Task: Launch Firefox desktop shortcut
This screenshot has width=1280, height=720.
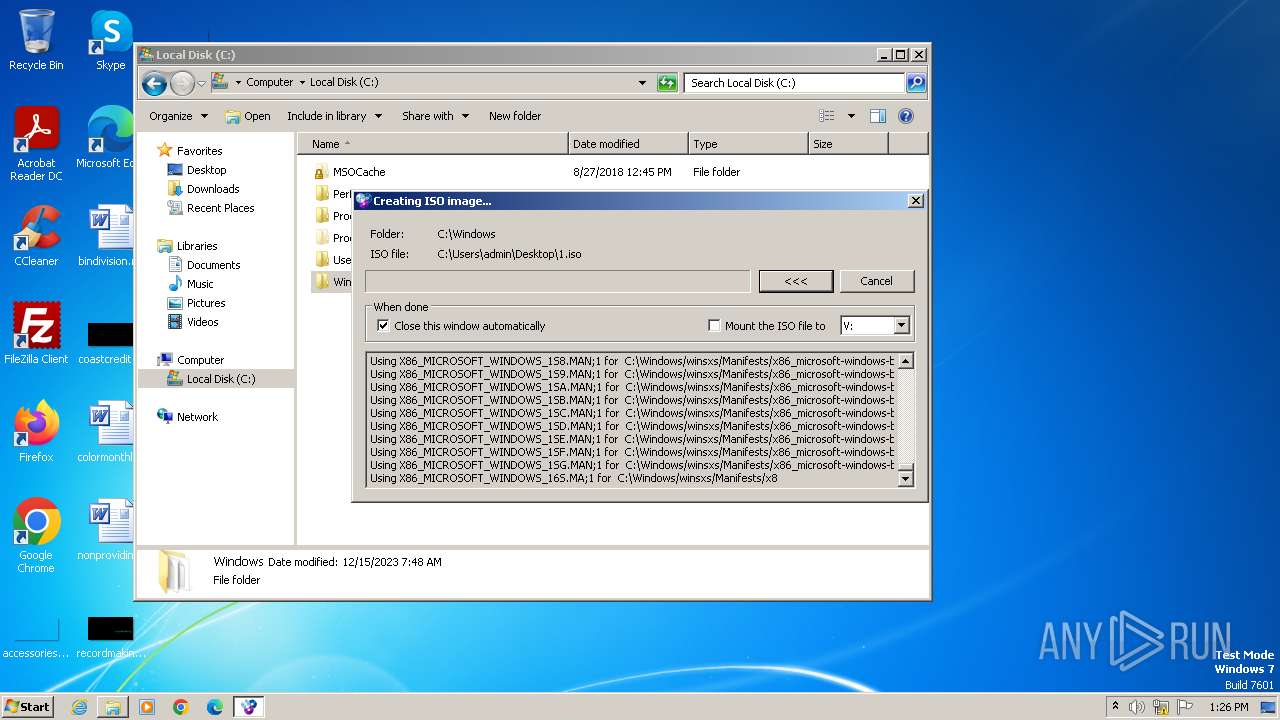Action: [x=36, y=432]
